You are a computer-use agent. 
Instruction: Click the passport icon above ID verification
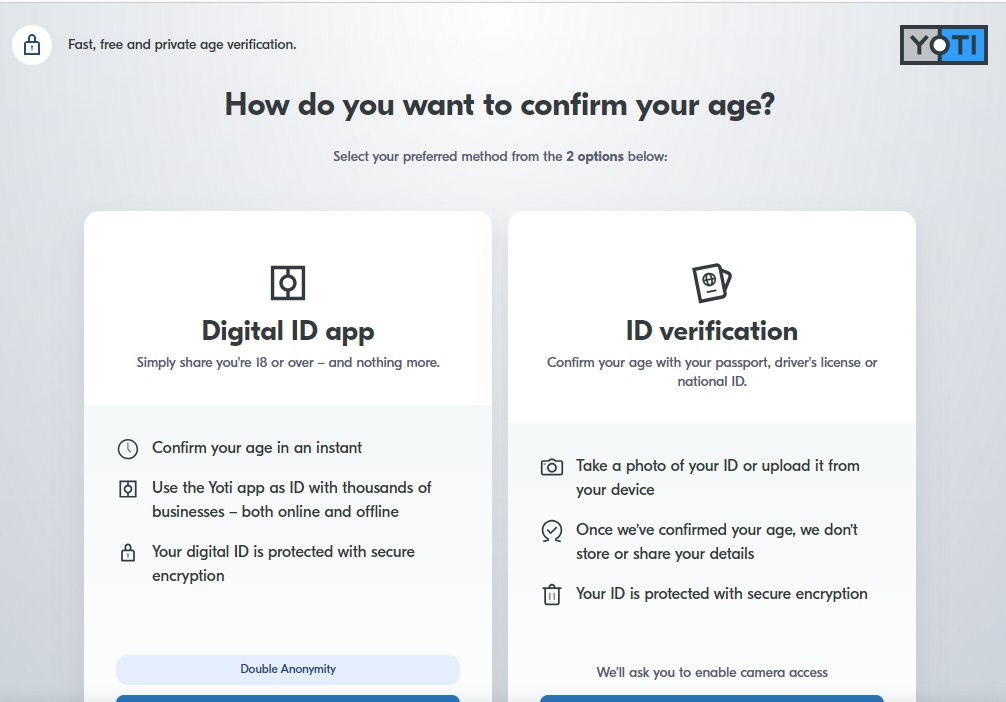click(x=712, y=283)
